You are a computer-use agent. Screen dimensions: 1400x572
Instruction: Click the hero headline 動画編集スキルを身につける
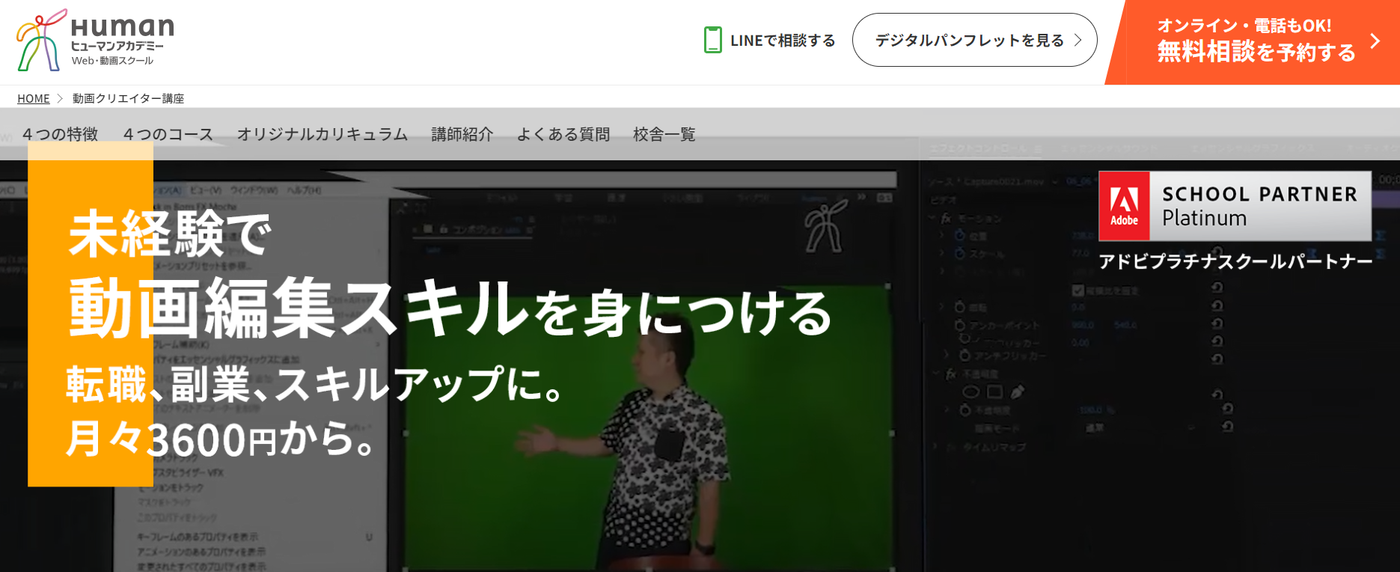pos(450,306)
